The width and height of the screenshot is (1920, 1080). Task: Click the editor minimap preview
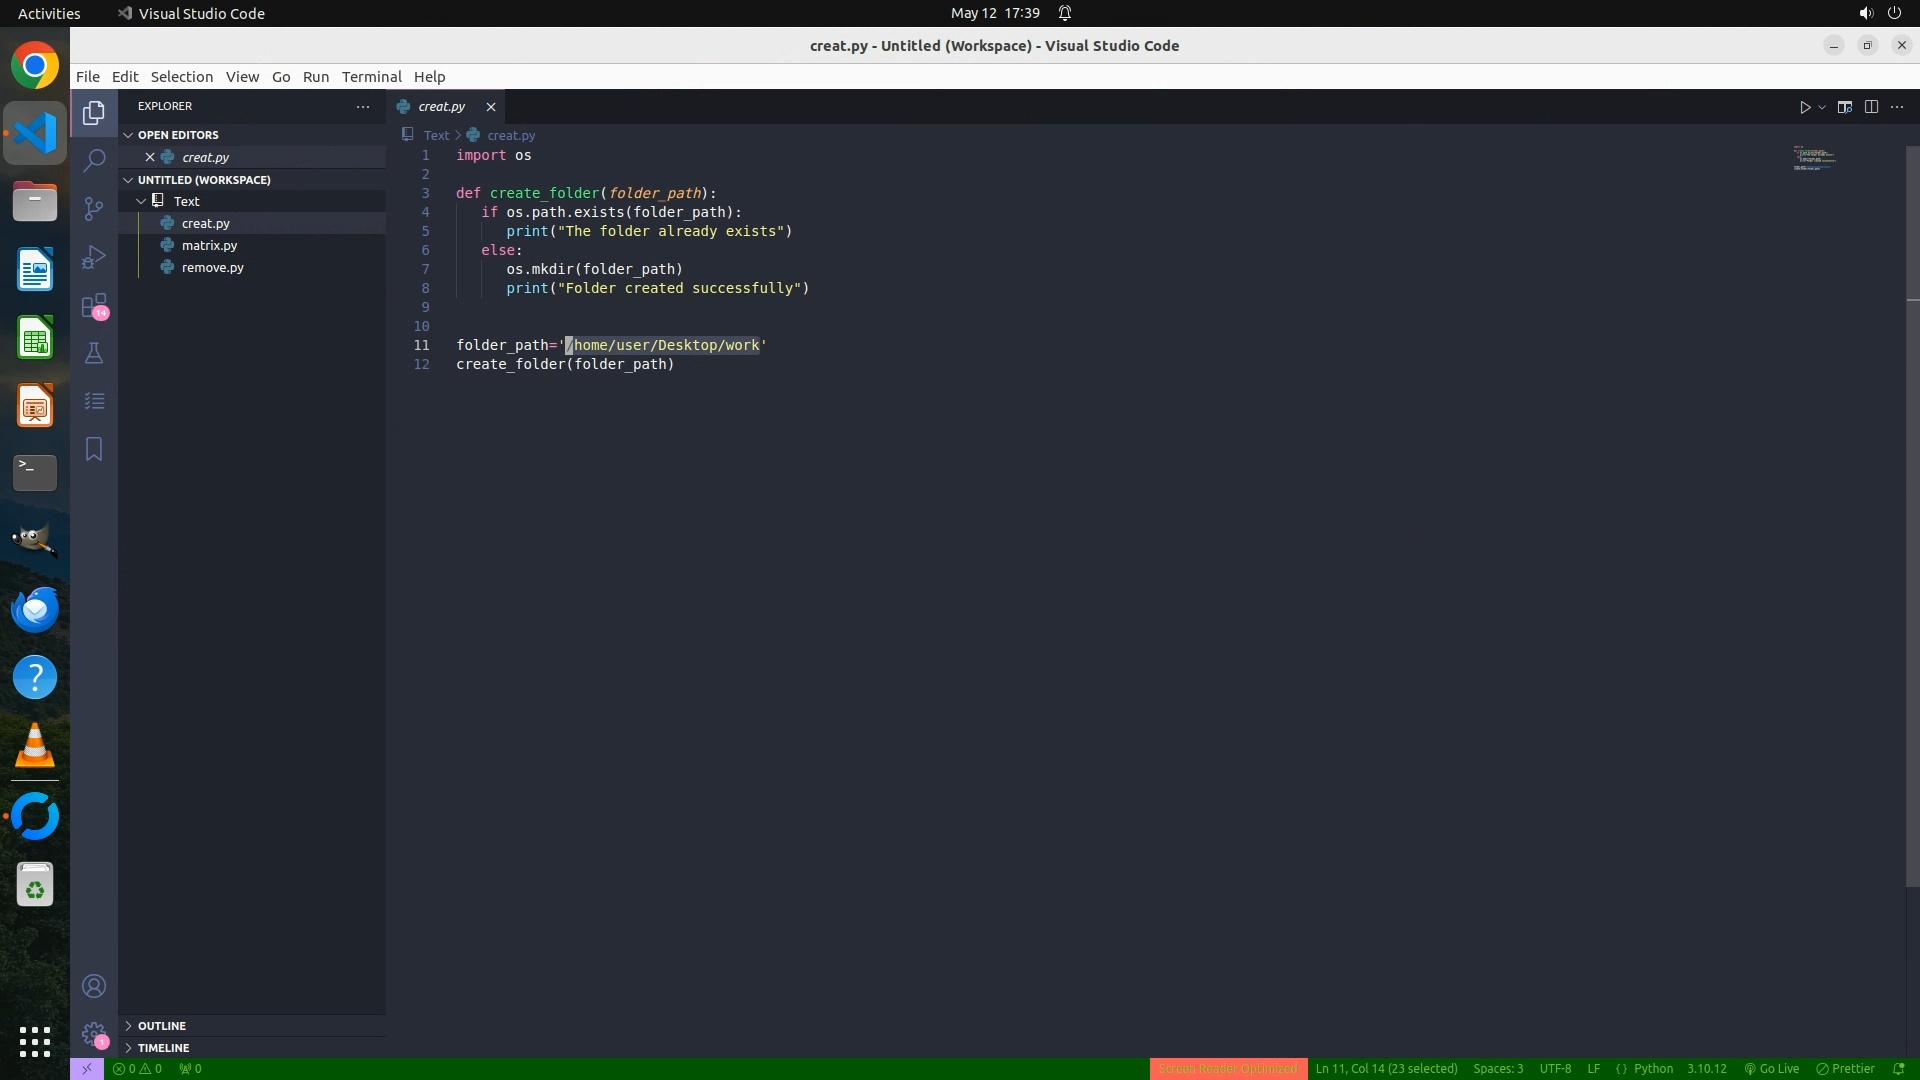[x=1814, y=159]
